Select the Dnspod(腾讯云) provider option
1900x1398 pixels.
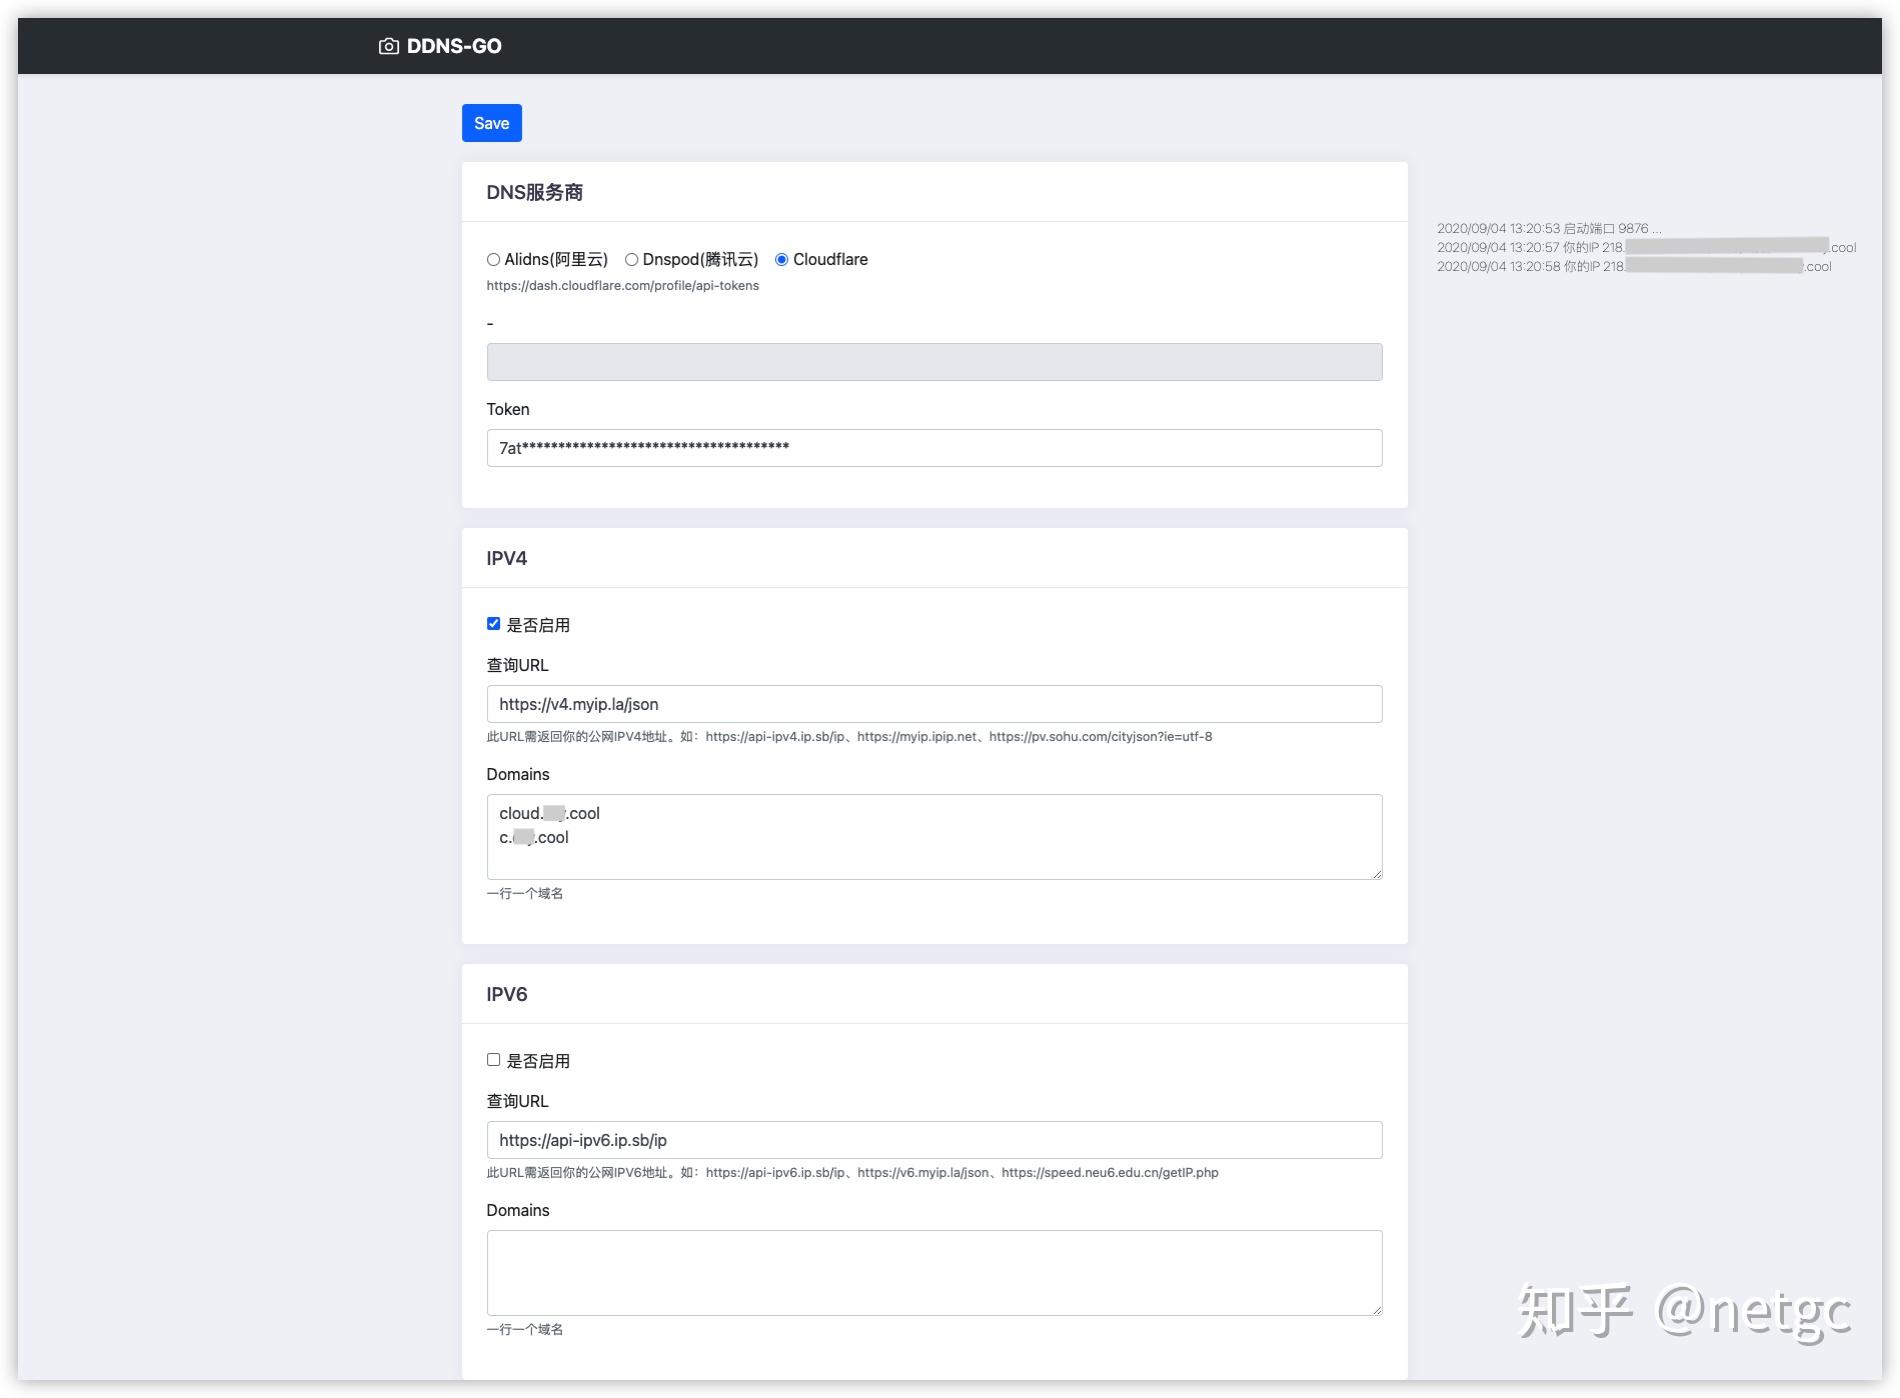631,259
